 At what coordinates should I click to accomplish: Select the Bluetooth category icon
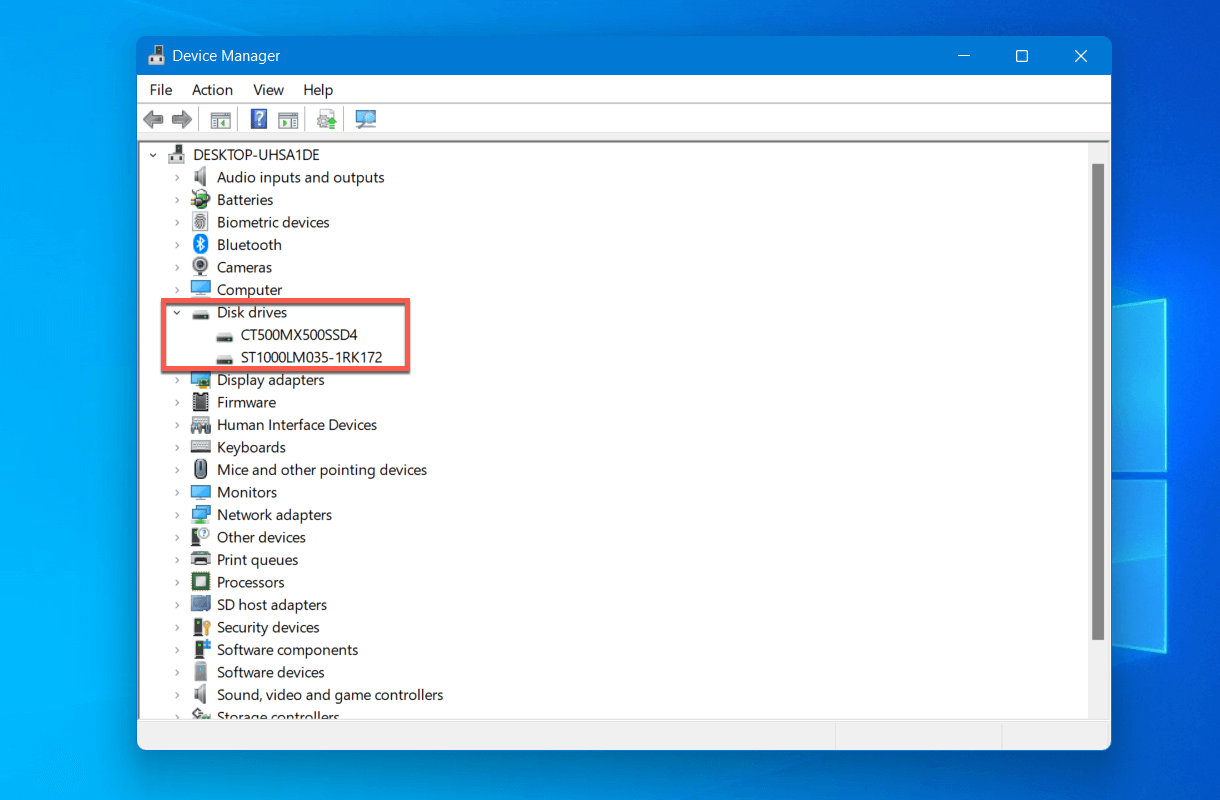(201, 245)
